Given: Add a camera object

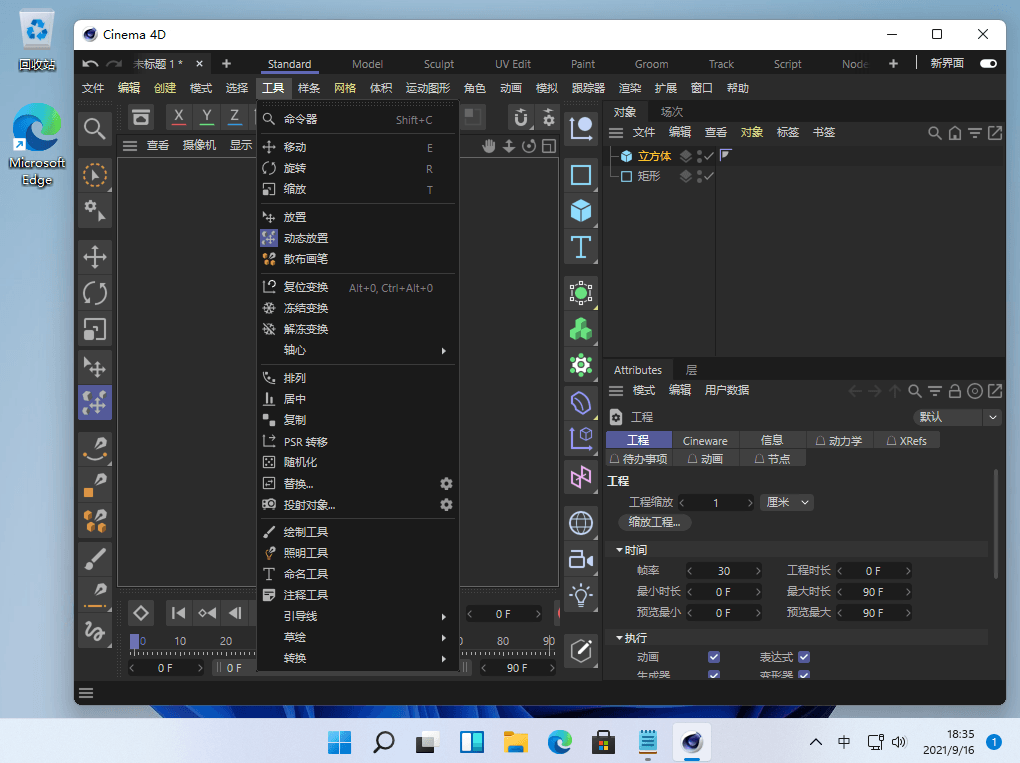Looking at the screenshot, I should coord(581,559).
